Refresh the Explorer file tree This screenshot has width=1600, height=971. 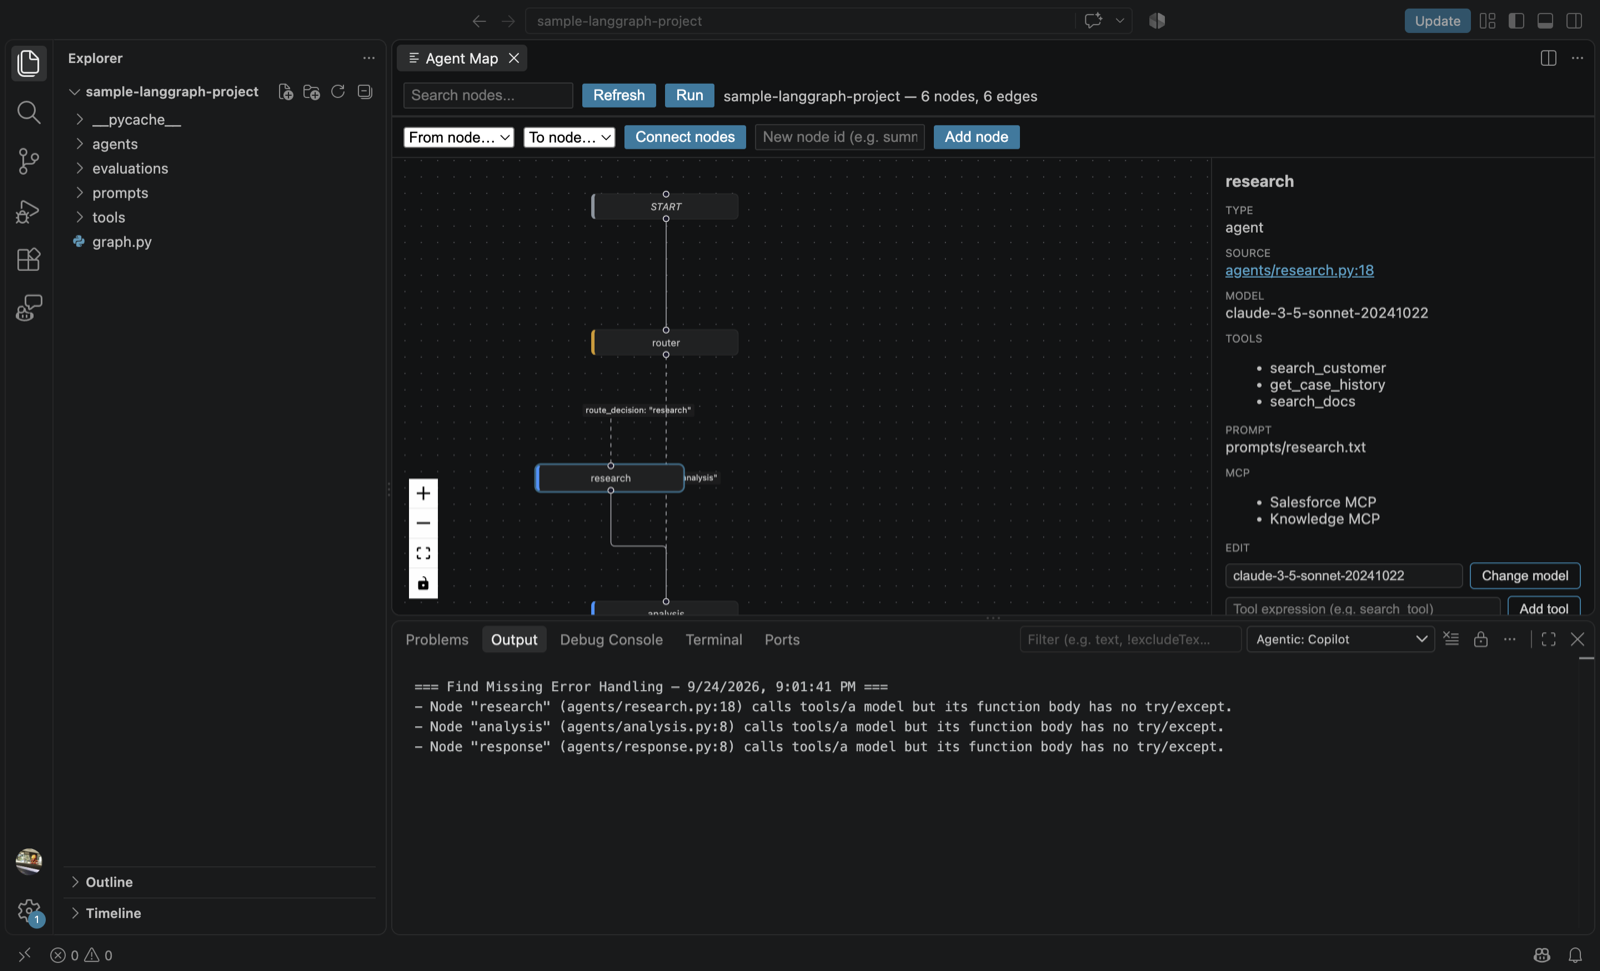[338, 92]
